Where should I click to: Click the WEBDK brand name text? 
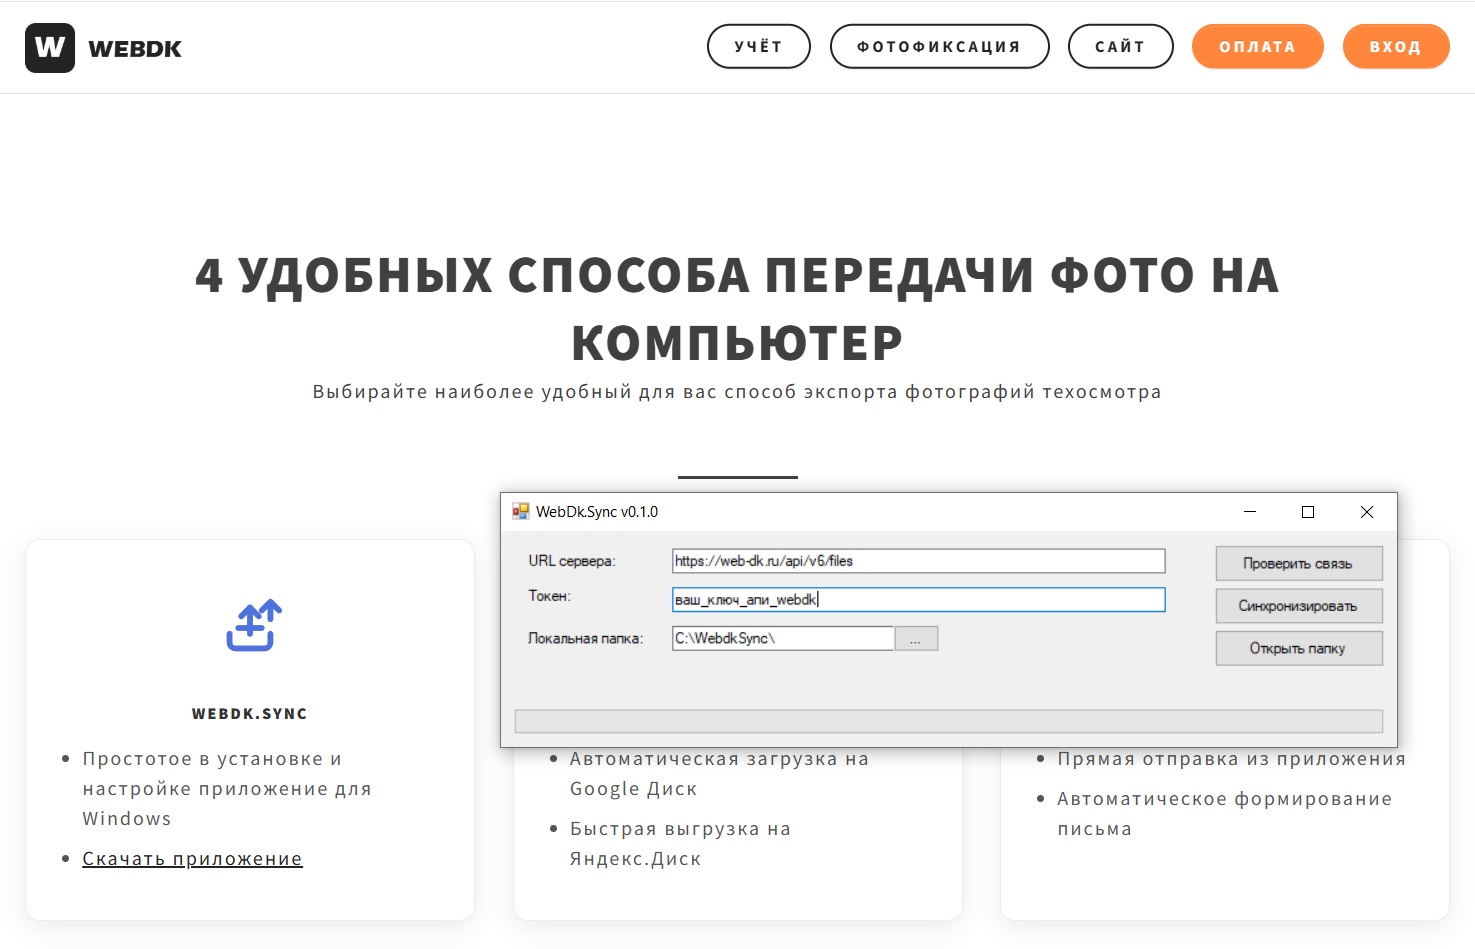tap(135, 49)
